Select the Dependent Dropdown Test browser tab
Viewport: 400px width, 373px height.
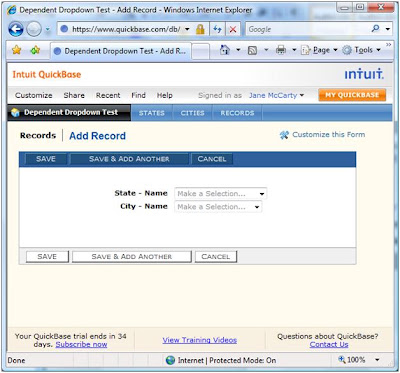pos(121,51)
